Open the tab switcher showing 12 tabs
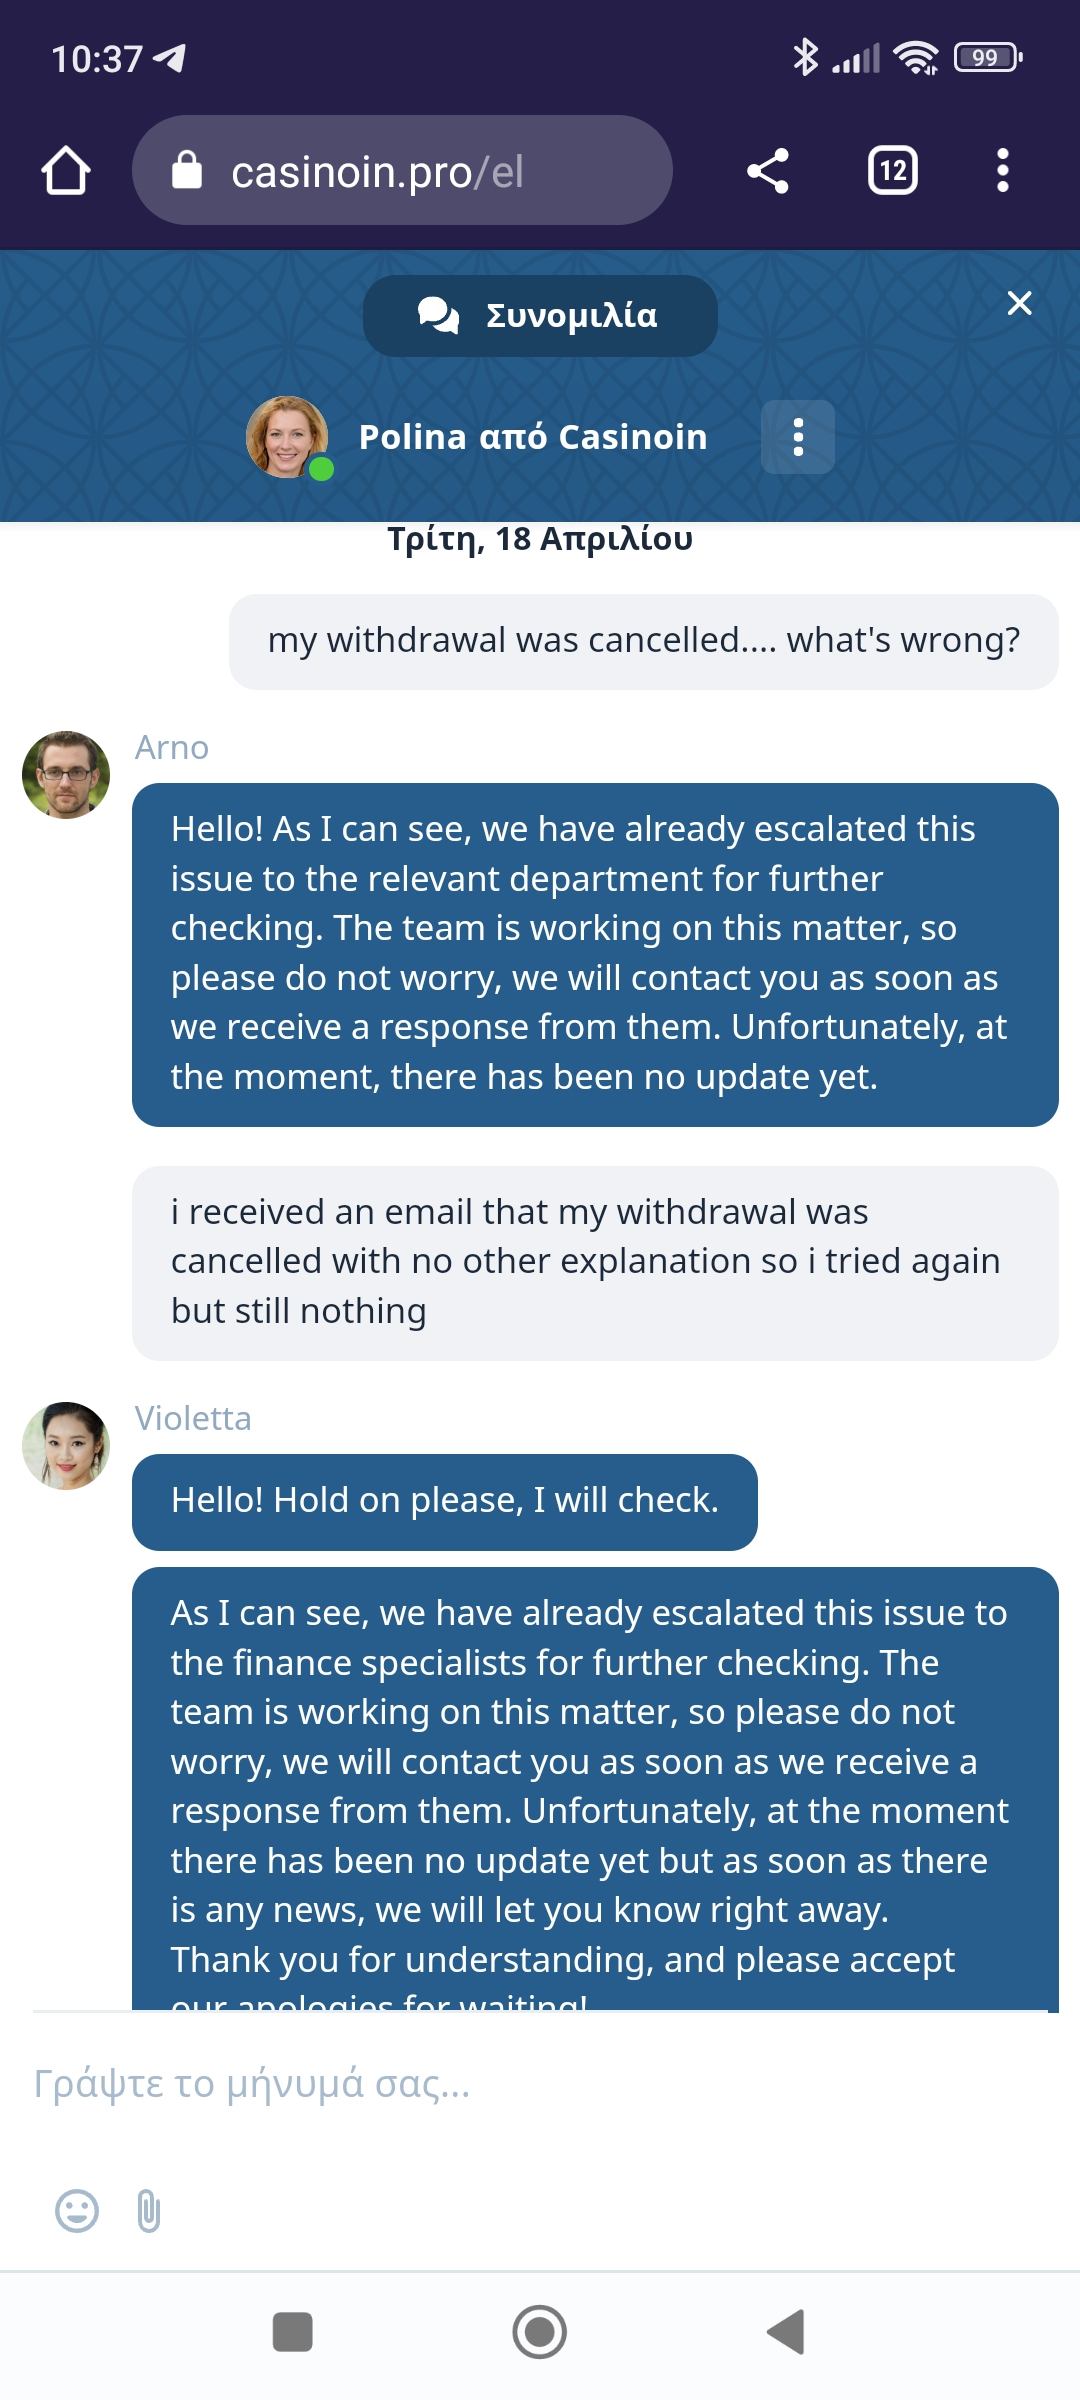1080x2400 pixels. tap(892, 171)
